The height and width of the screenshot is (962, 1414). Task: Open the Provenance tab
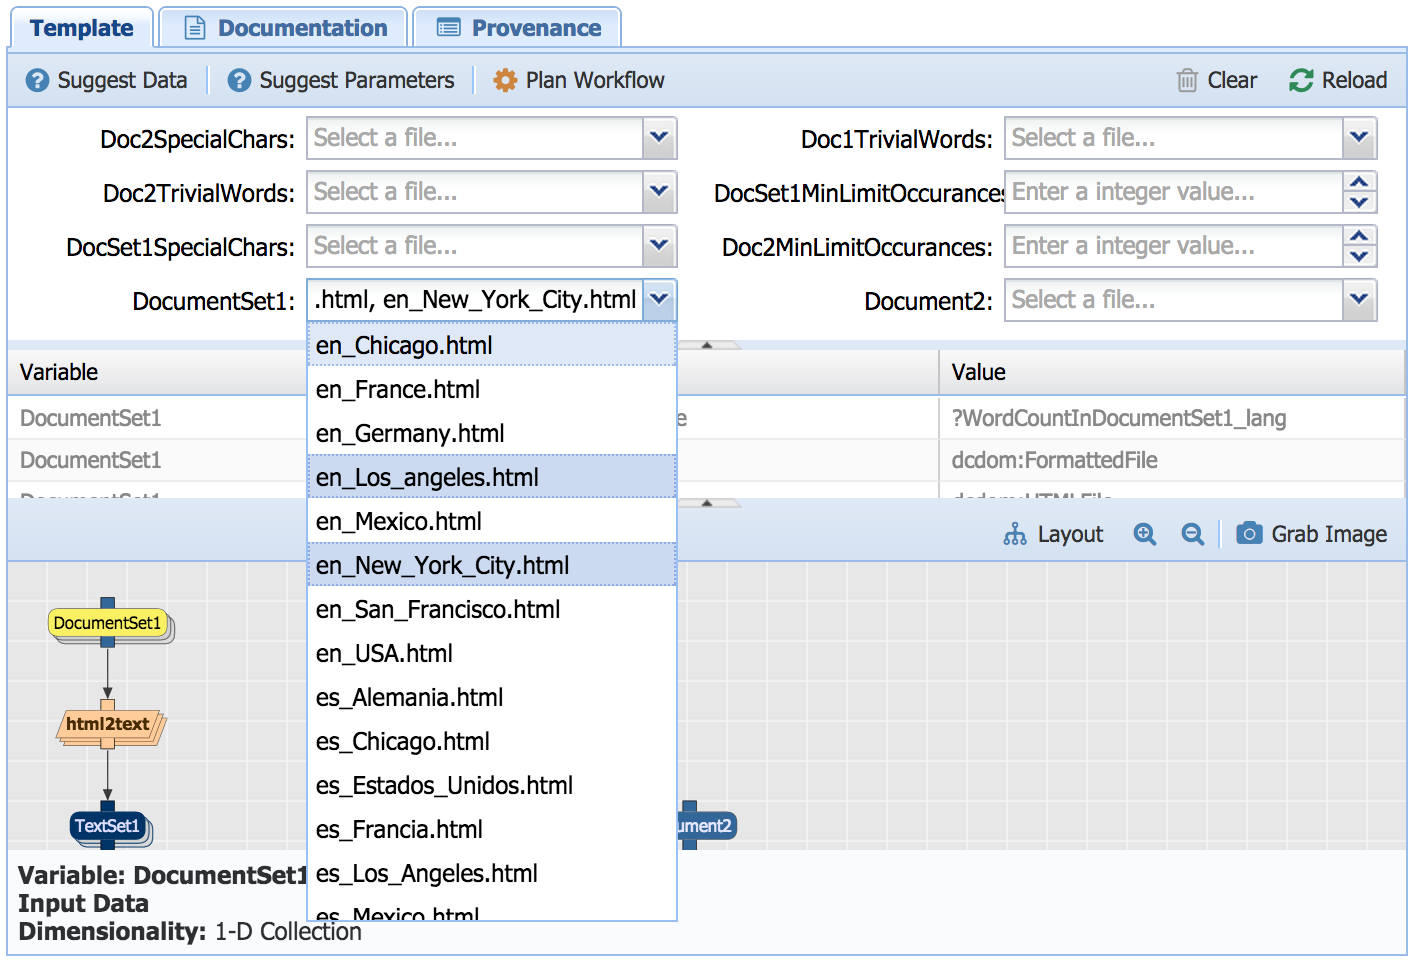tap(518, 28)
